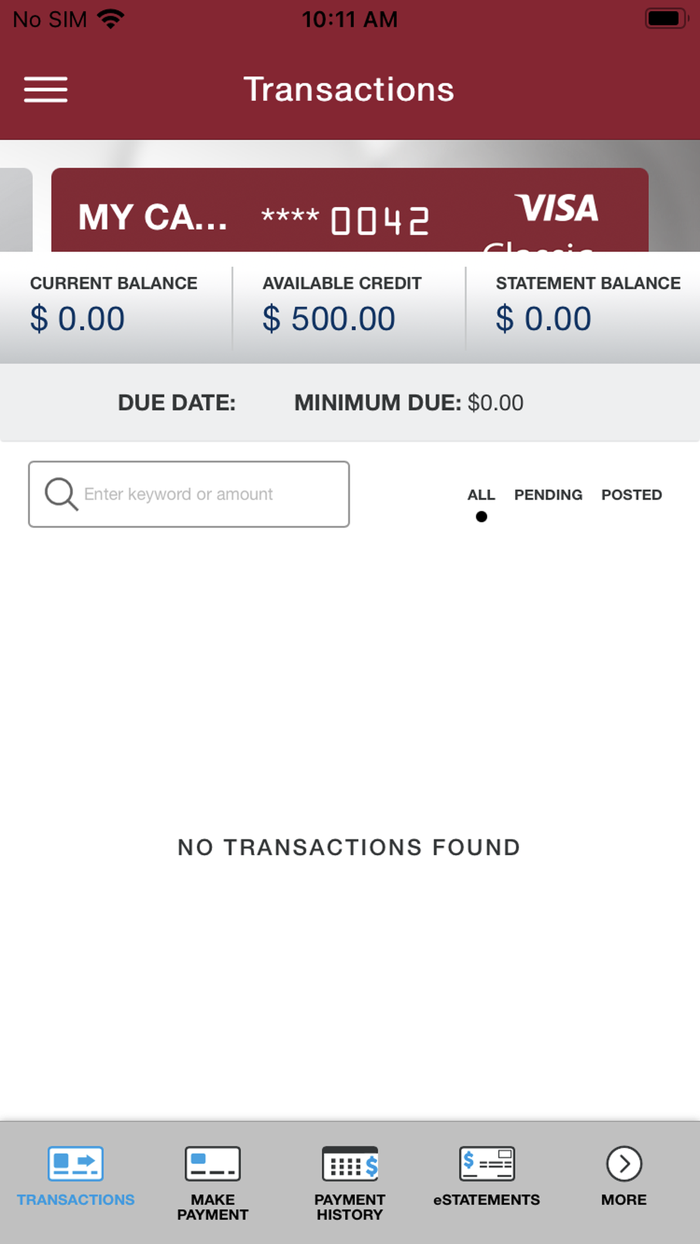Switch to PENDING transactions filter
The image size is (700, 1244).
coord(548,494)
